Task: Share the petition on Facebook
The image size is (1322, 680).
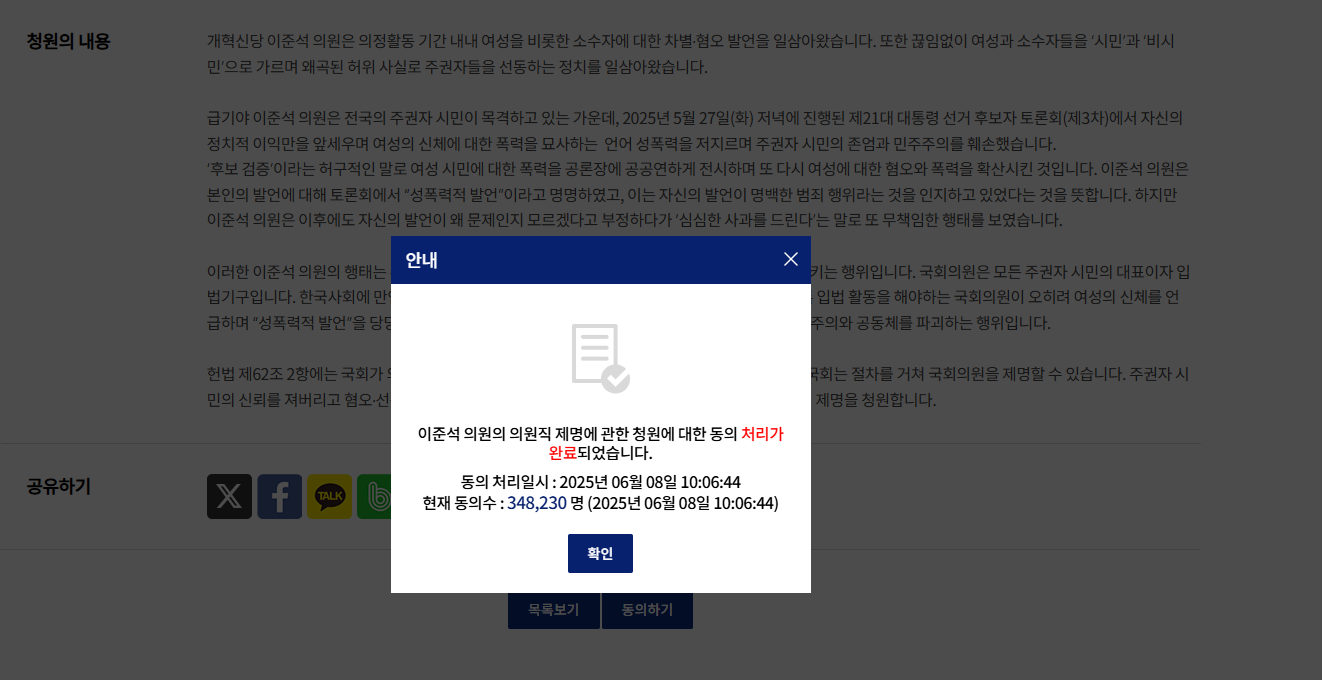Action: 279,496
